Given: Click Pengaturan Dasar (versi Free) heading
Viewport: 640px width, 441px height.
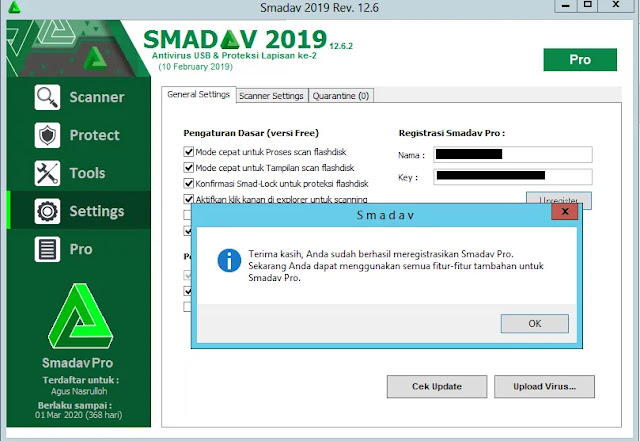Looking at the screenshot, I should tap(251, 133).
